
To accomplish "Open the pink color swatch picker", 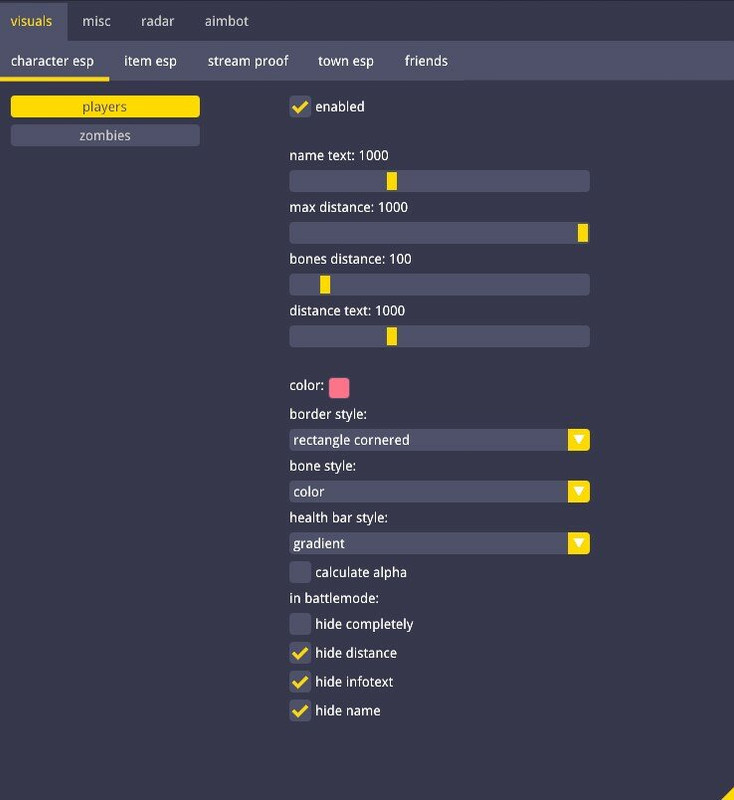I will (x=339, y=387).
